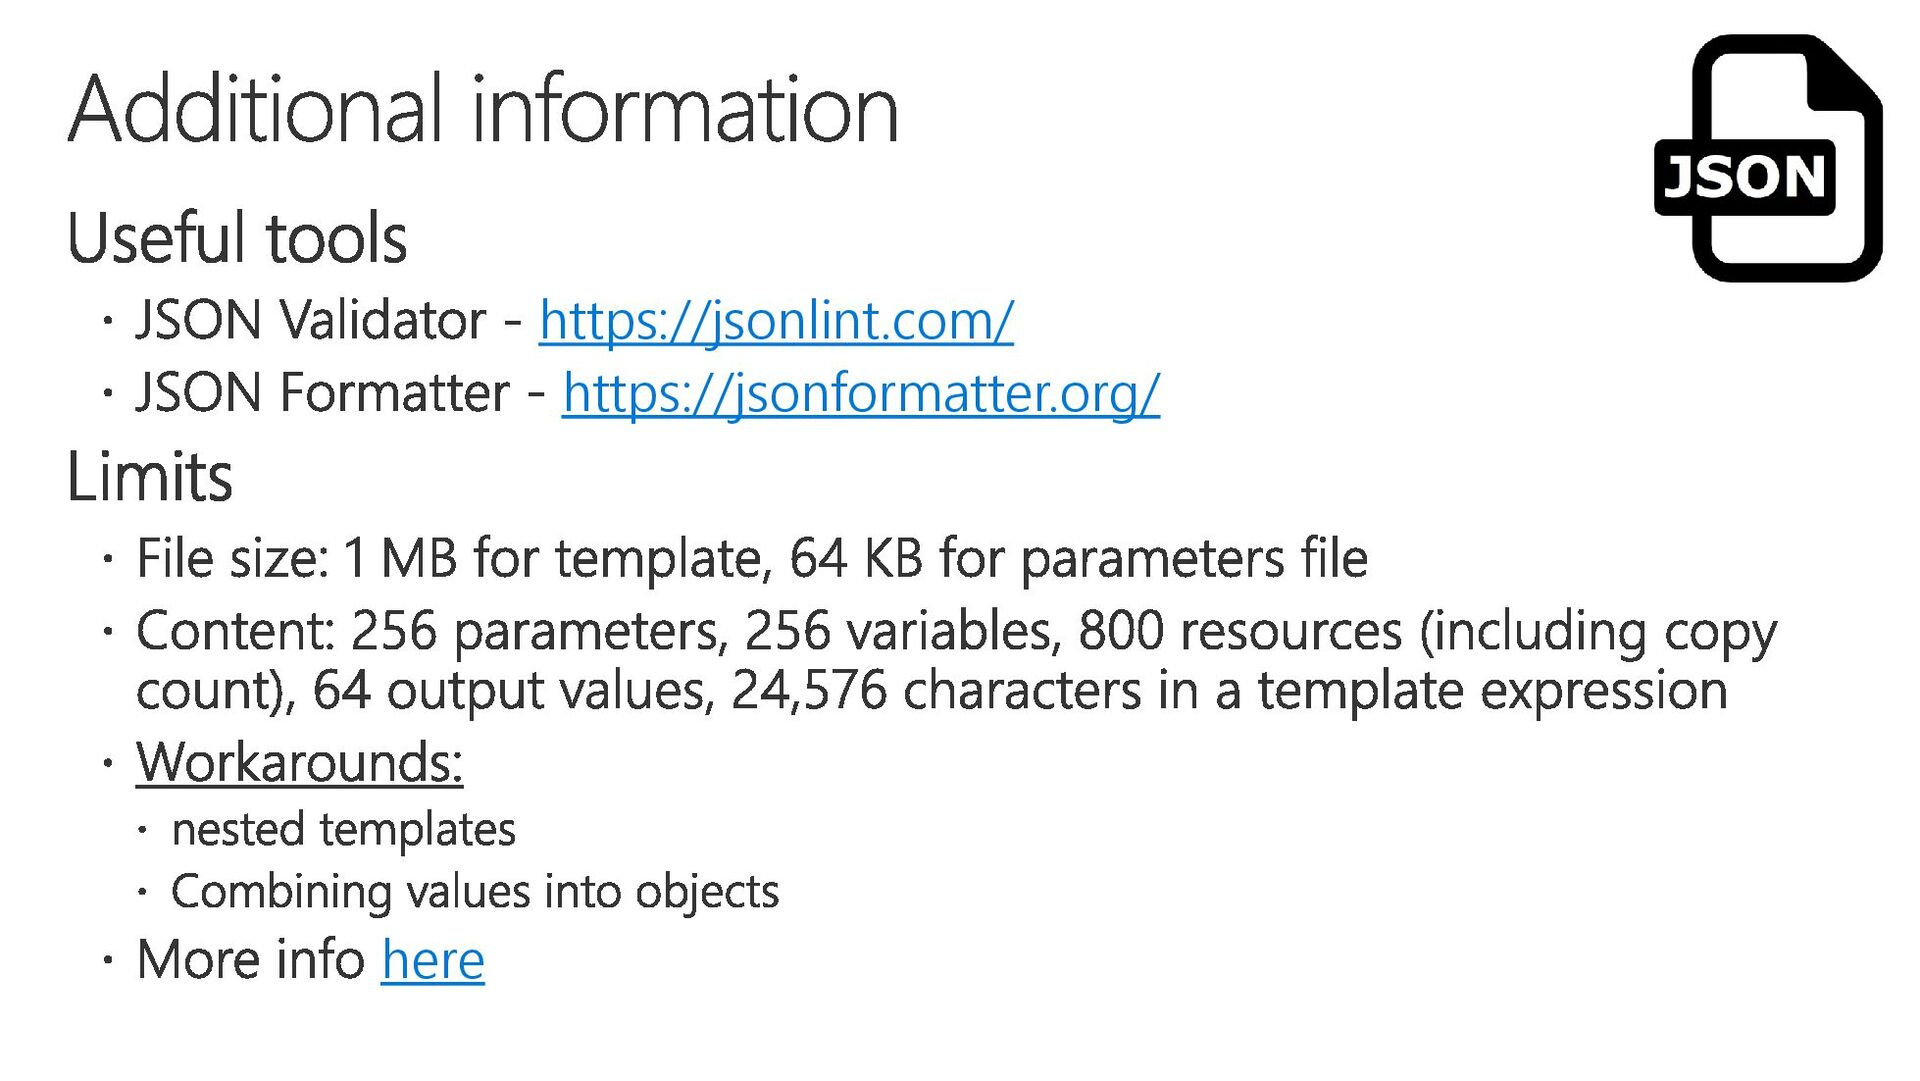Click the "JSON Validator" label text
Image resolution: width=1920 pixels, height=1081 pixels.
click(x=311, y=321)
